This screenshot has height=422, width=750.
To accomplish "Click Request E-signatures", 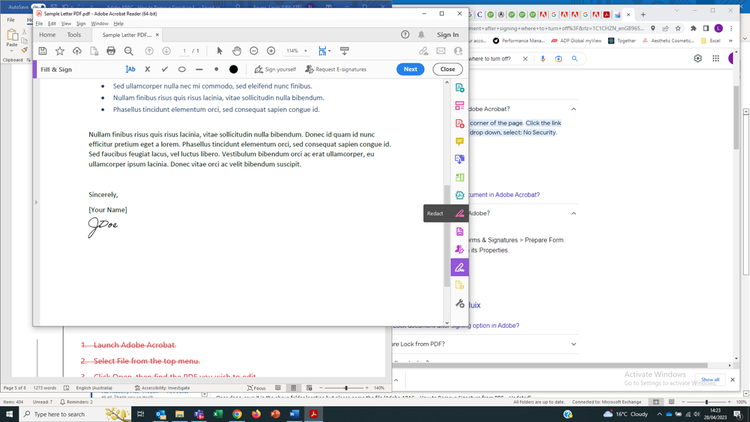I will point(336,69).
